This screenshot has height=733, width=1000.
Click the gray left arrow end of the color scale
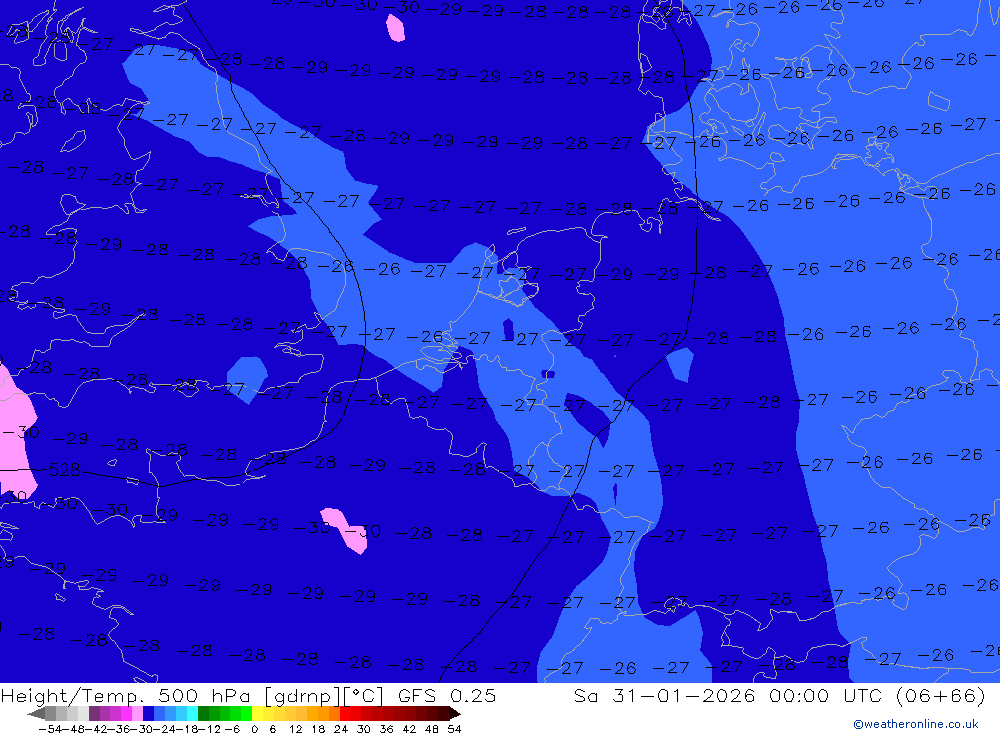coord(36,714)
